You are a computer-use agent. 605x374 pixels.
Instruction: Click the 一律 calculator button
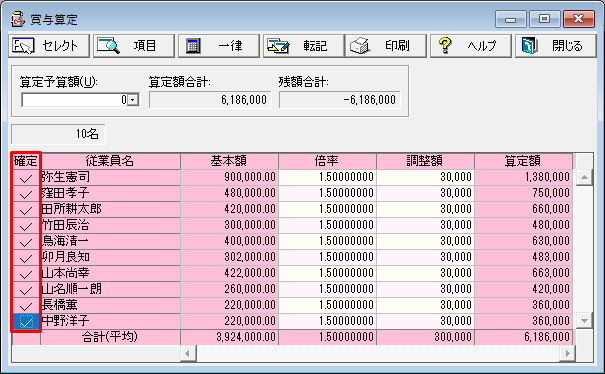click(x=219, y=46)
